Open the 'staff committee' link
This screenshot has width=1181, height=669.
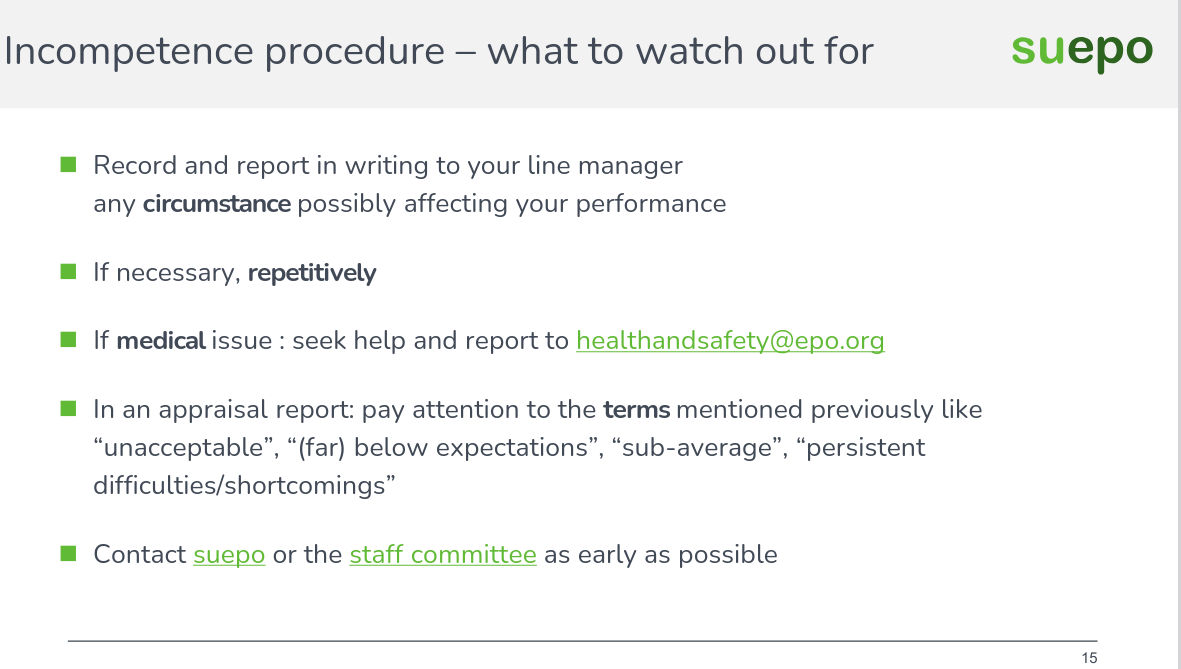pos(443,555)
